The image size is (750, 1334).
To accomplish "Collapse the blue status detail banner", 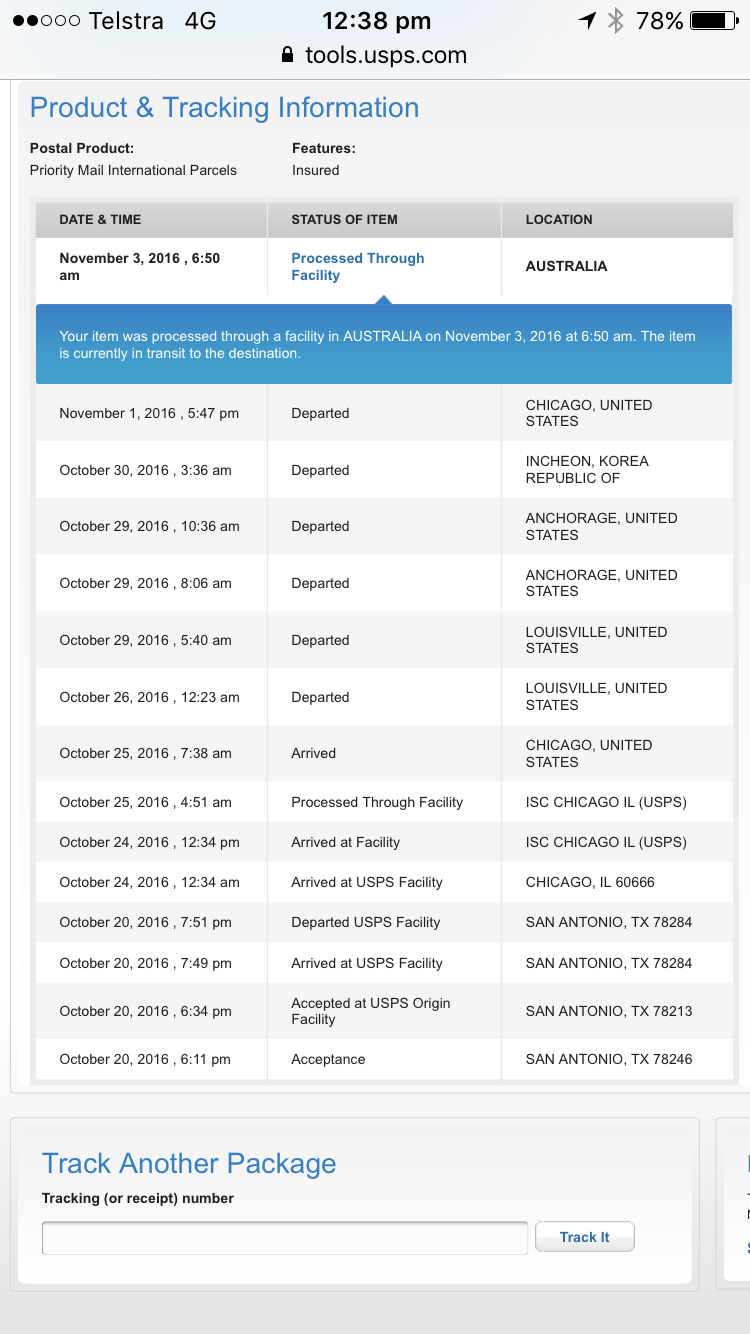I will (384, 344).
